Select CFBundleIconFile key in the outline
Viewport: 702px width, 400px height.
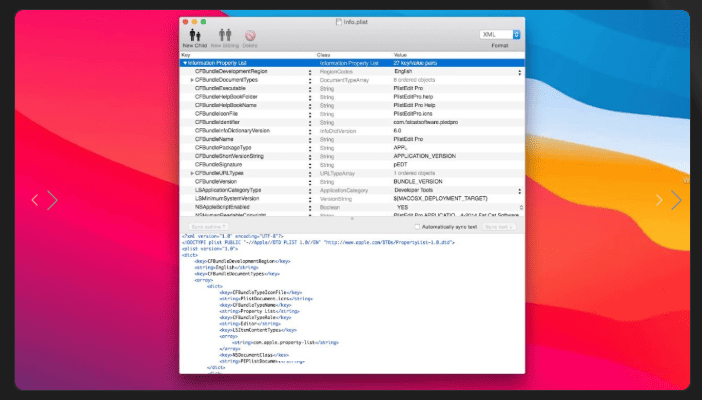(x=216, y=114)
